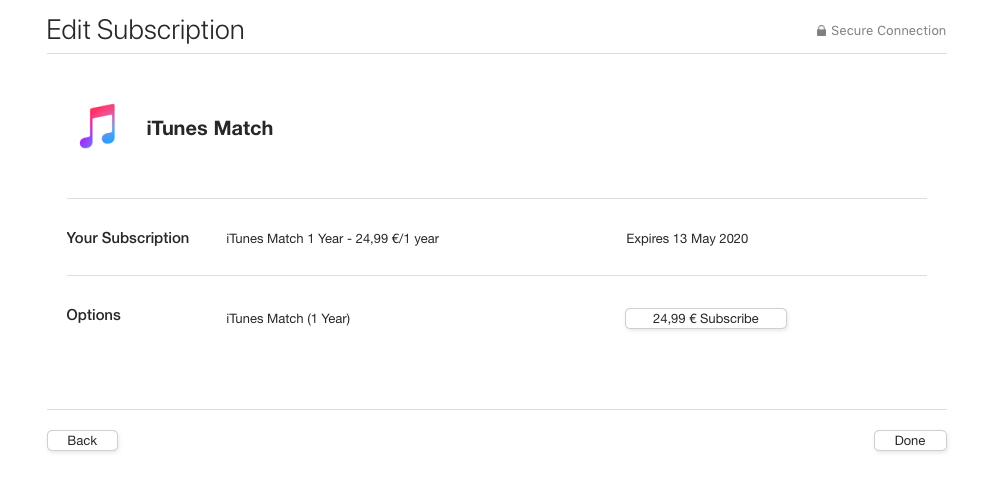Click the divider line under Edit Subscription heading

pos(496,54)
